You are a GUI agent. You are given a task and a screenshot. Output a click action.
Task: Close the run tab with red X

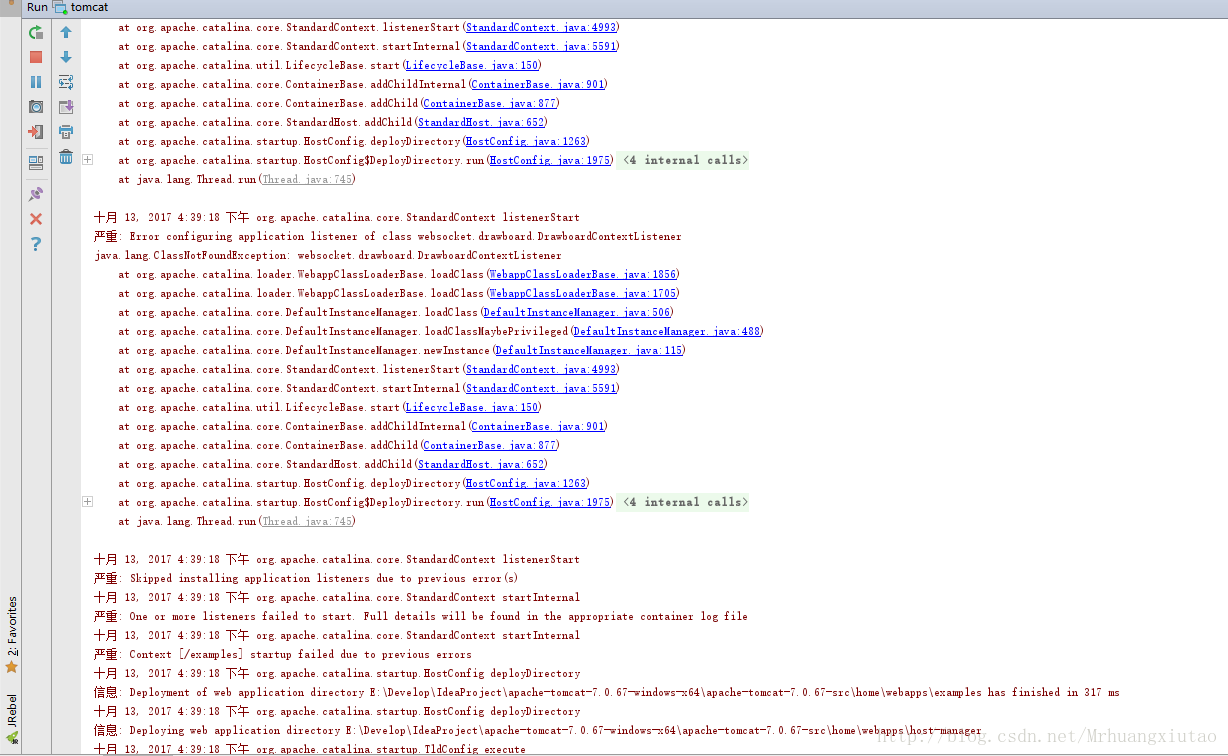click(x=36, y=219)
